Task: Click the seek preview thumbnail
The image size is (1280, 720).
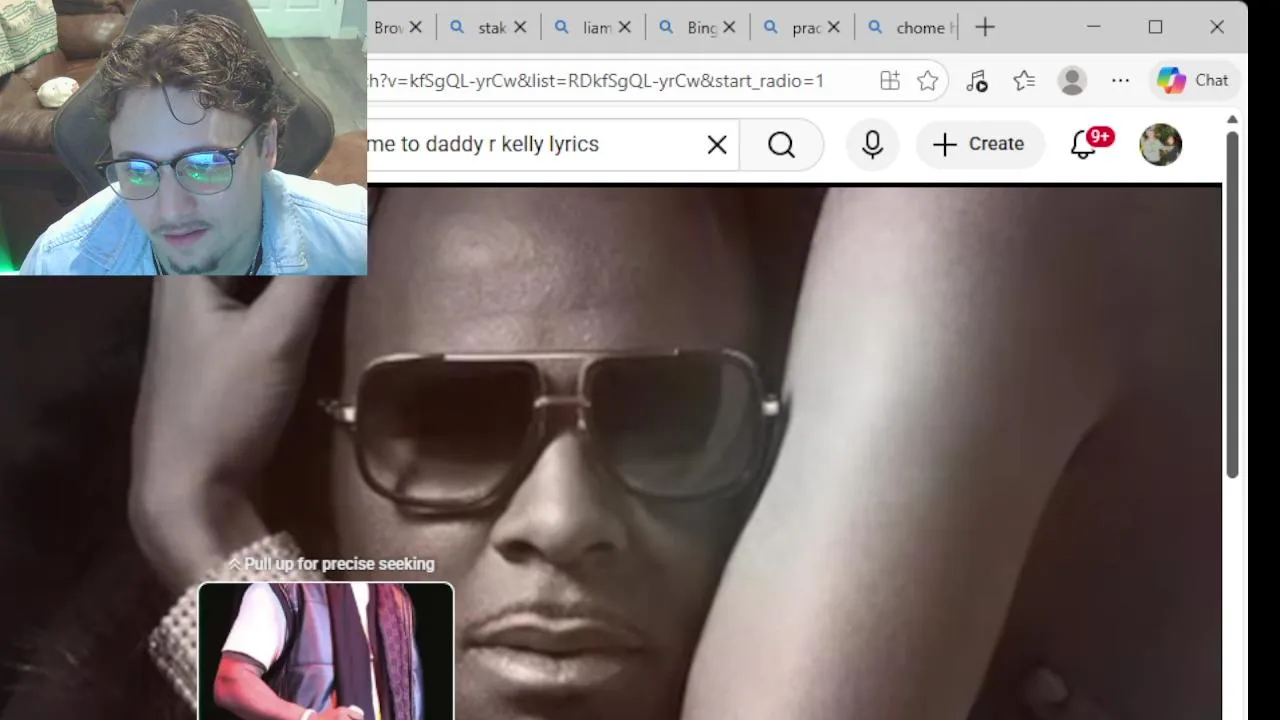Action: [x=326, y=651]
